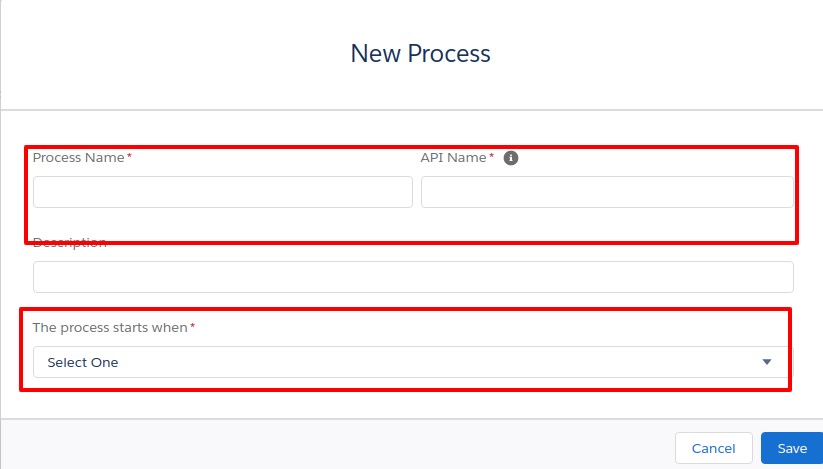The image size is (823, 469).
Task: Click the Select One placeholder text
Action: [83, 362]
